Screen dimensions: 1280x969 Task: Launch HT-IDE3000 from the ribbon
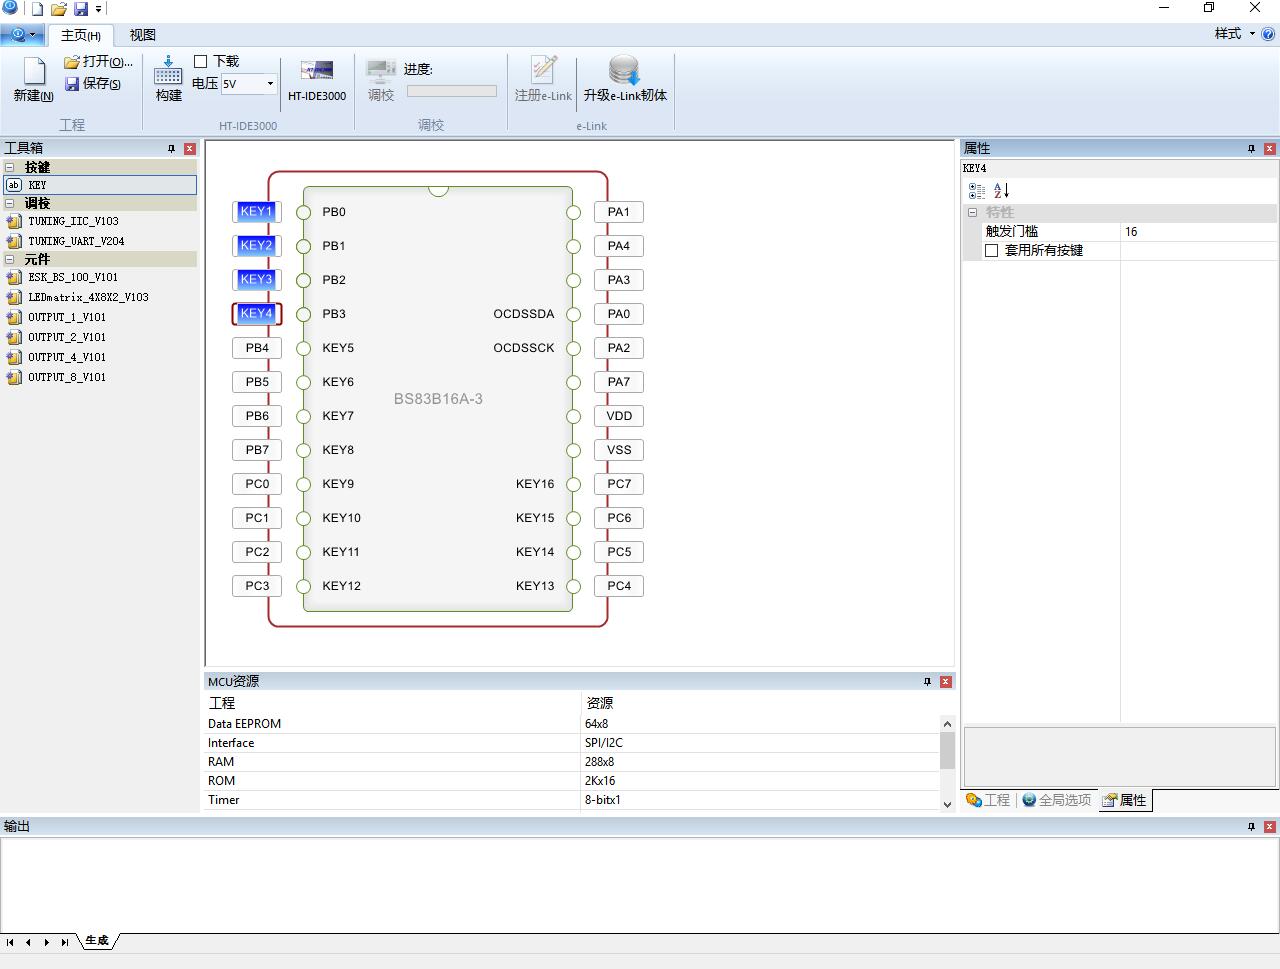point(317,79)
